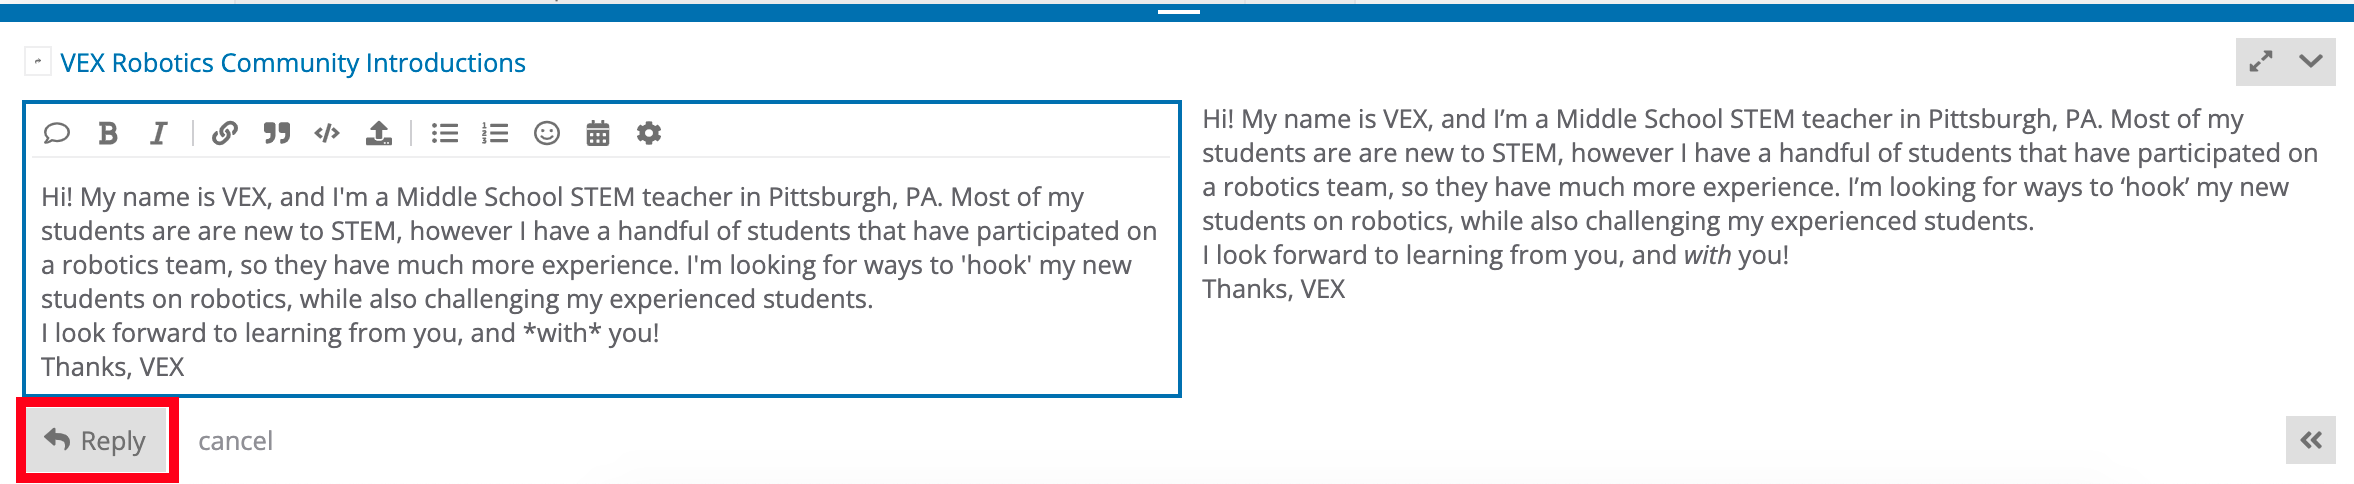Add a blockquote with the quote icon
The width and height of the screenshot is (2354, 484).
tap(277, 133)
